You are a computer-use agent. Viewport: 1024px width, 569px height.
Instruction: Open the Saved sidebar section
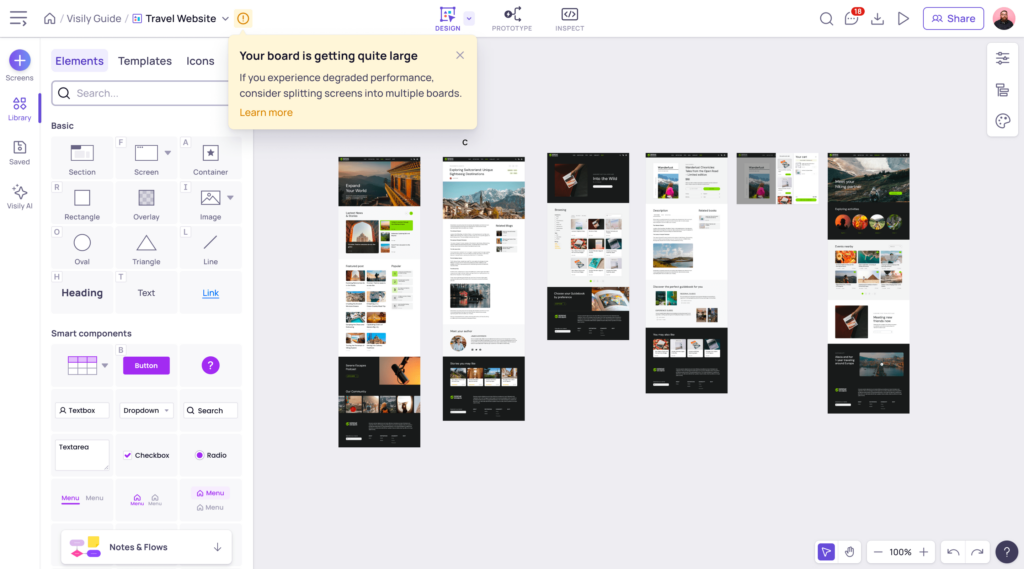pyautogui.click(x=20, y=151)
